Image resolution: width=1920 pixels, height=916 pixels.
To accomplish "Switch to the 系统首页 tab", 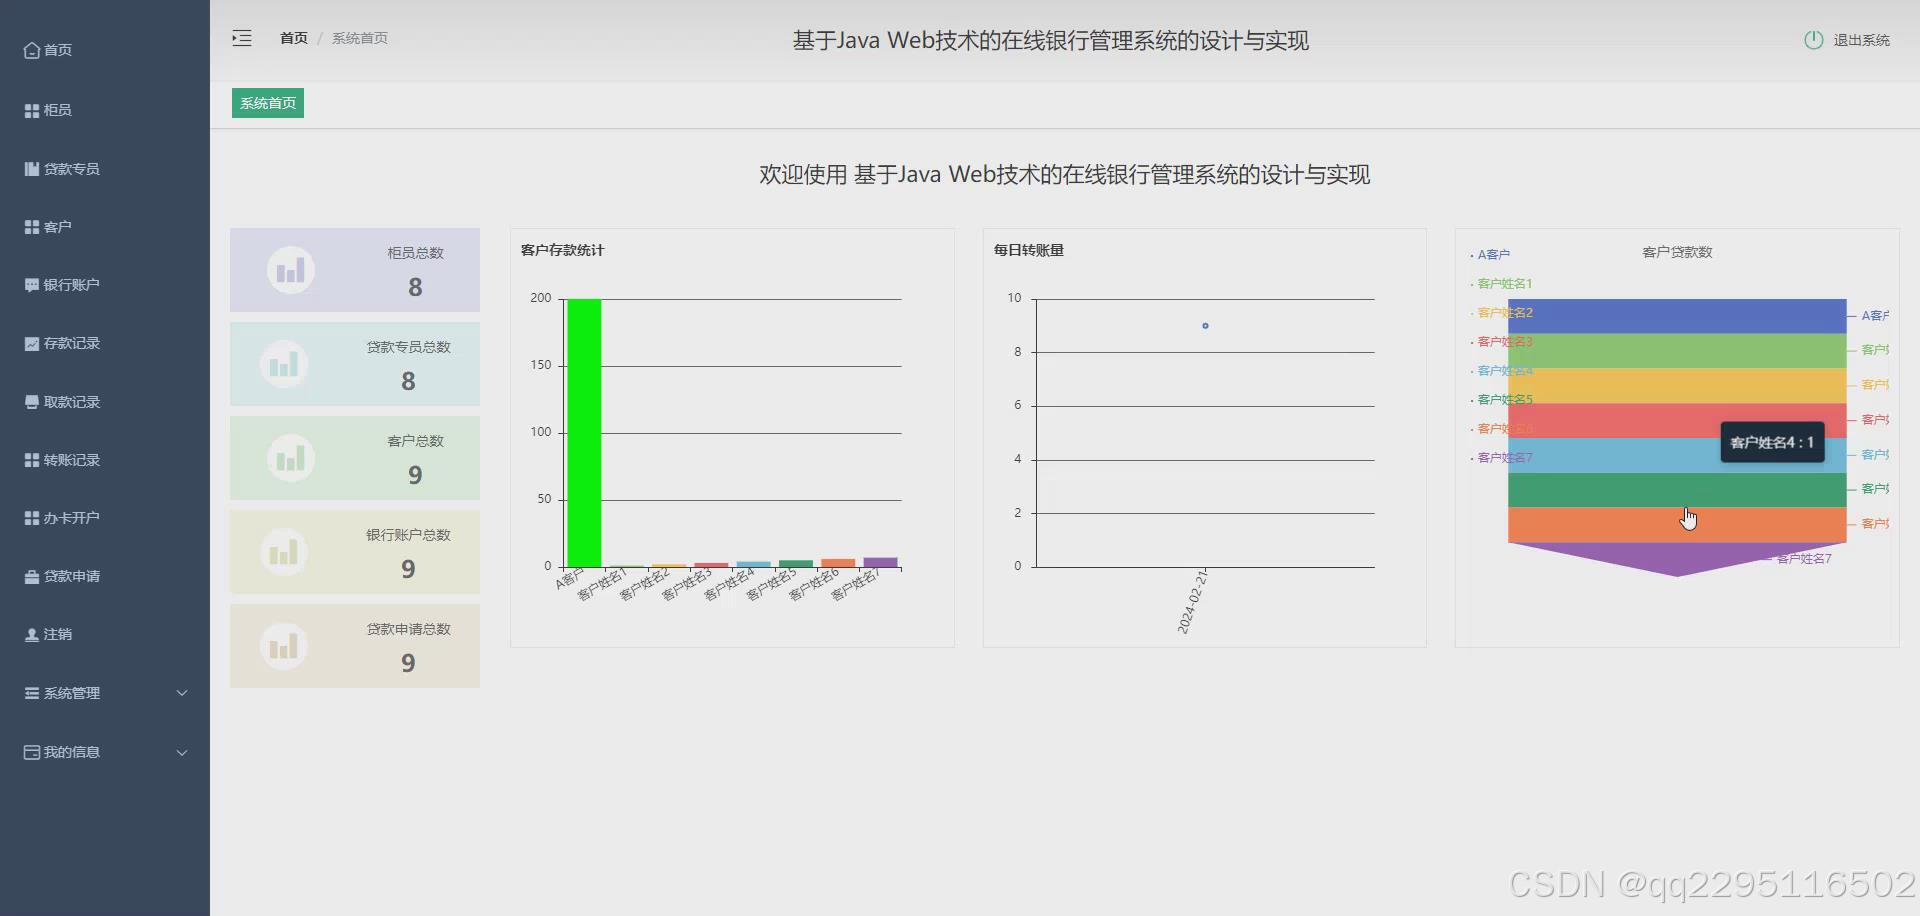I will point(267,103).
